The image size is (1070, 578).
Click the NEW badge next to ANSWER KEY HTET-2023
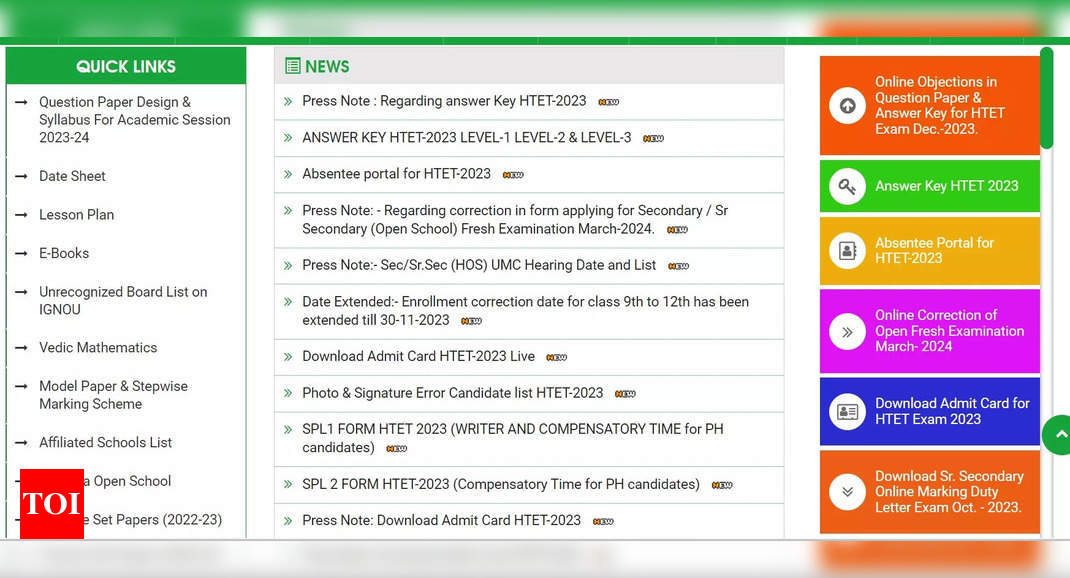pos(653,138)
